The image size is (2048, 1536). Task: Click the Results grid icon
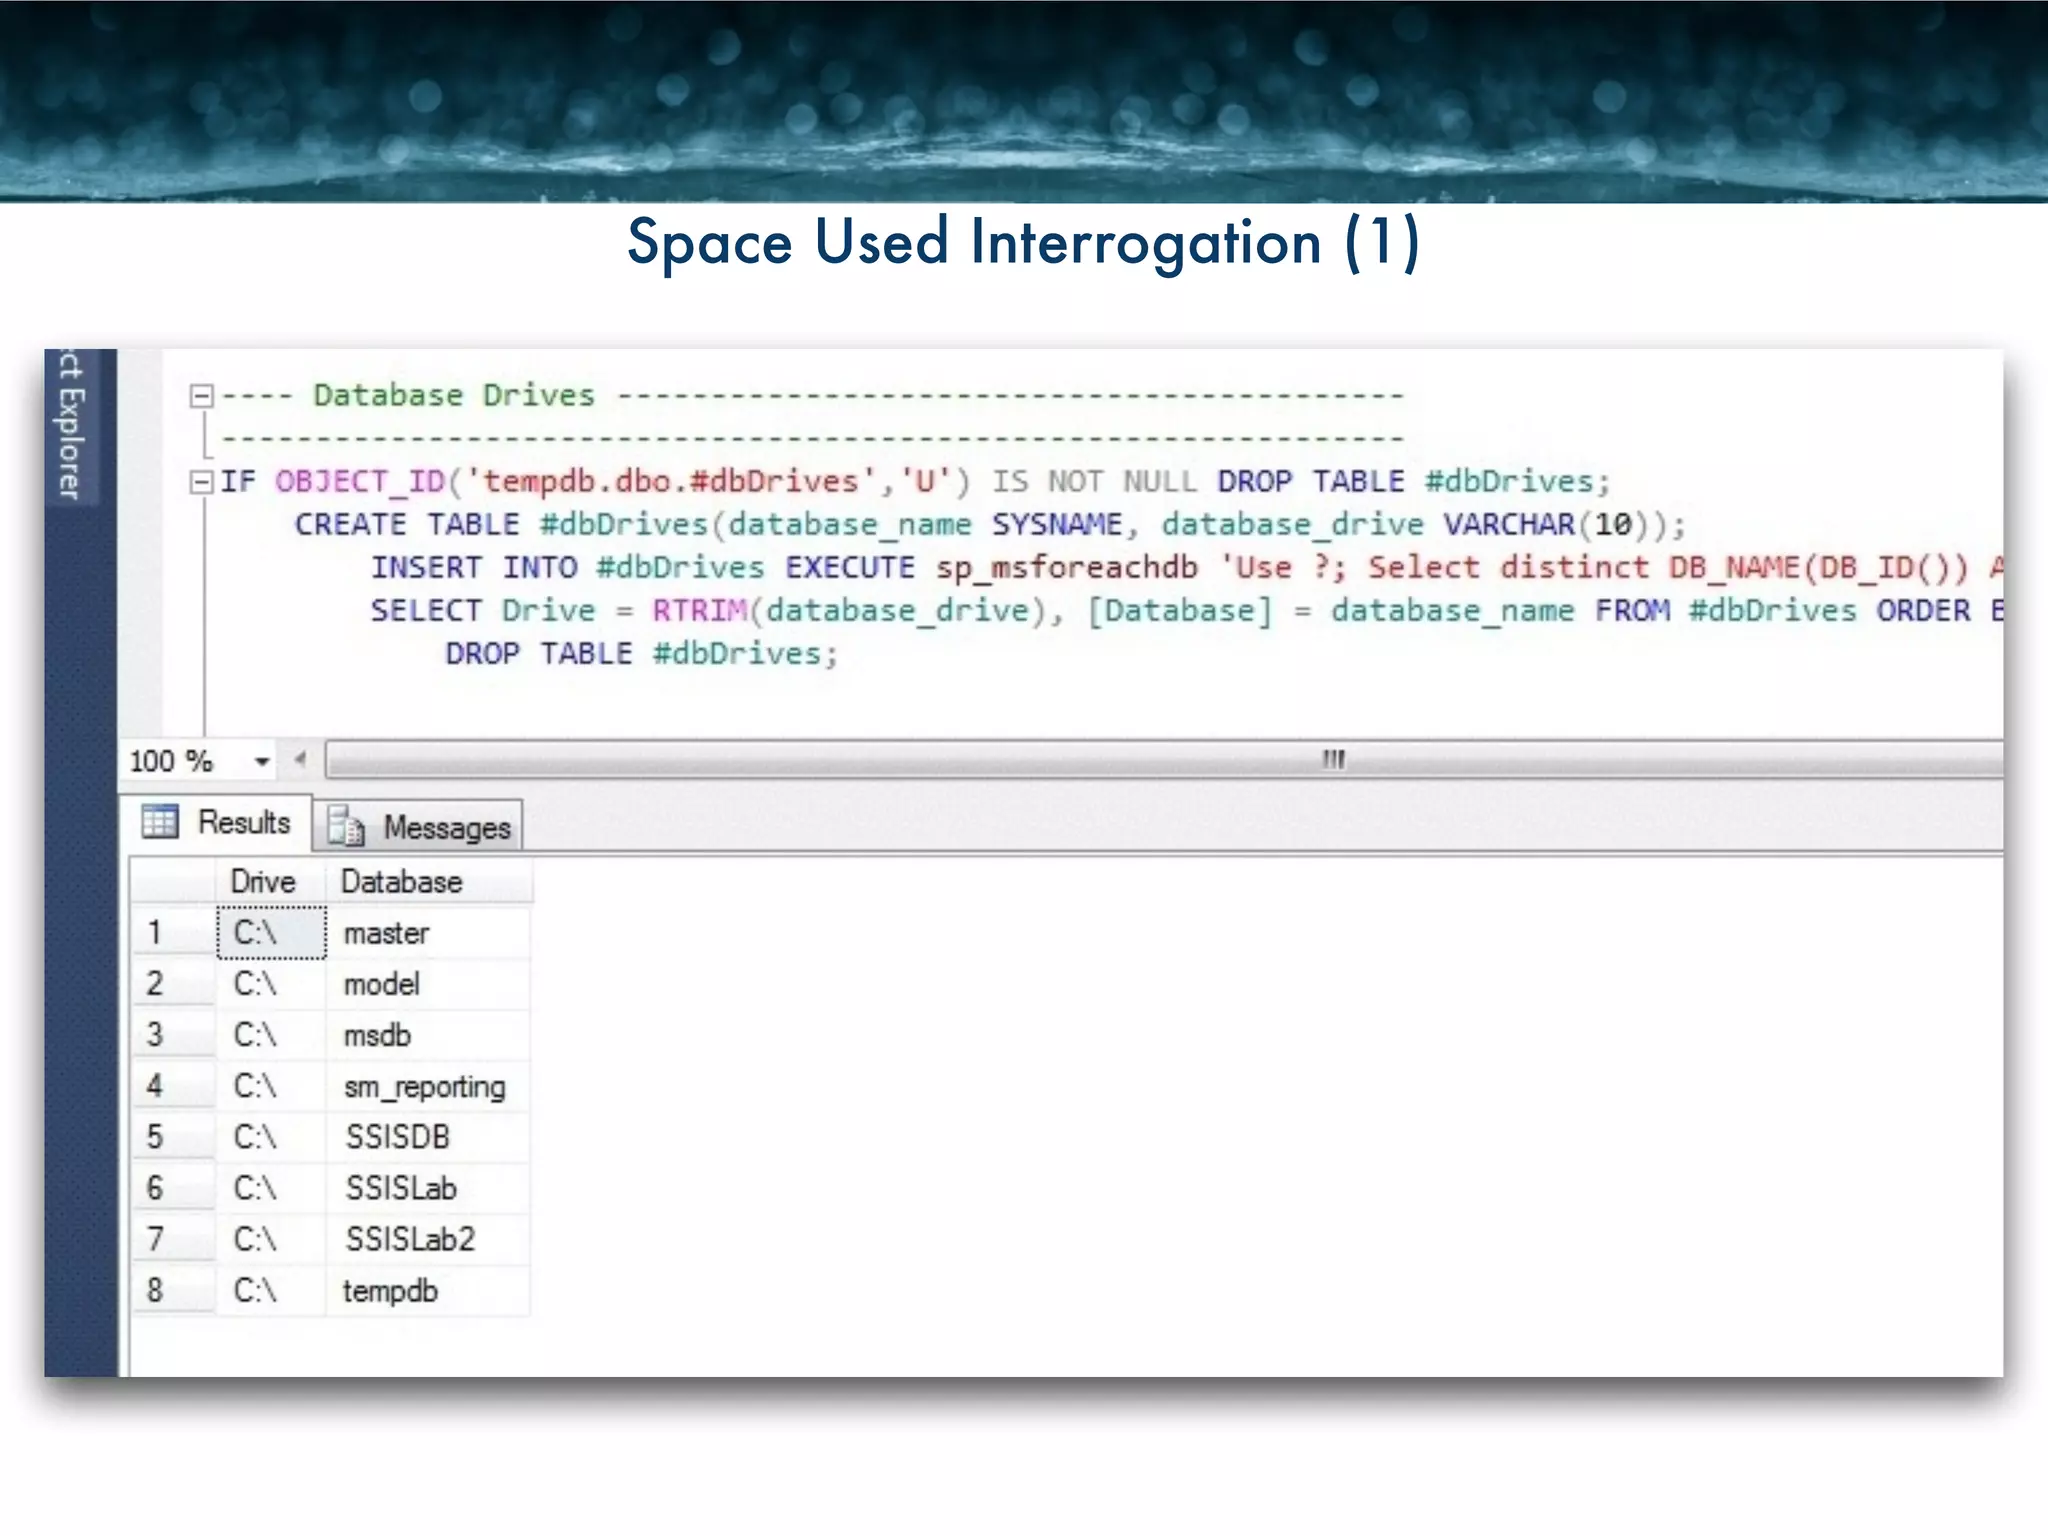tap(160, 822)
